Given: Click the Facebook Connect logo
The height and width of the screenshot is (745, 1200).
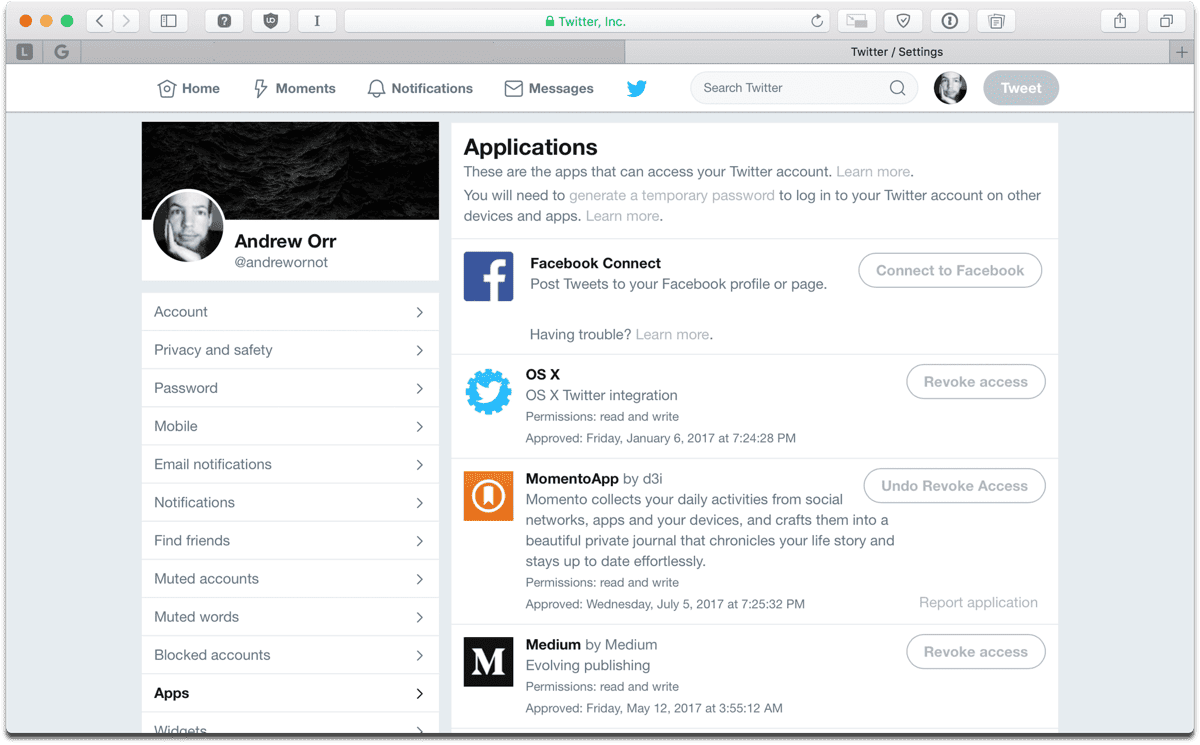Looking at the screenshot, I should click(x=489, y=277).
